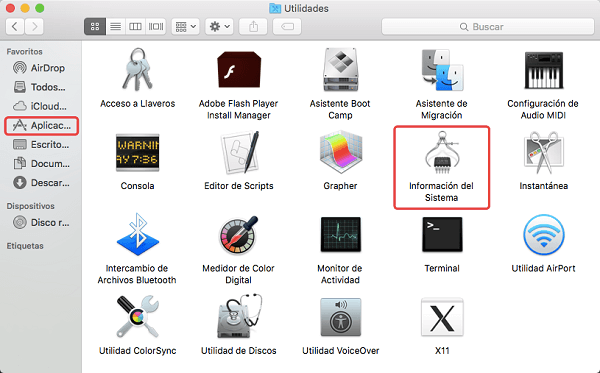The height and width of the screenshot is (373, 600).
Task: Click the Share toolbar button
Action: [x=253, y=26]
